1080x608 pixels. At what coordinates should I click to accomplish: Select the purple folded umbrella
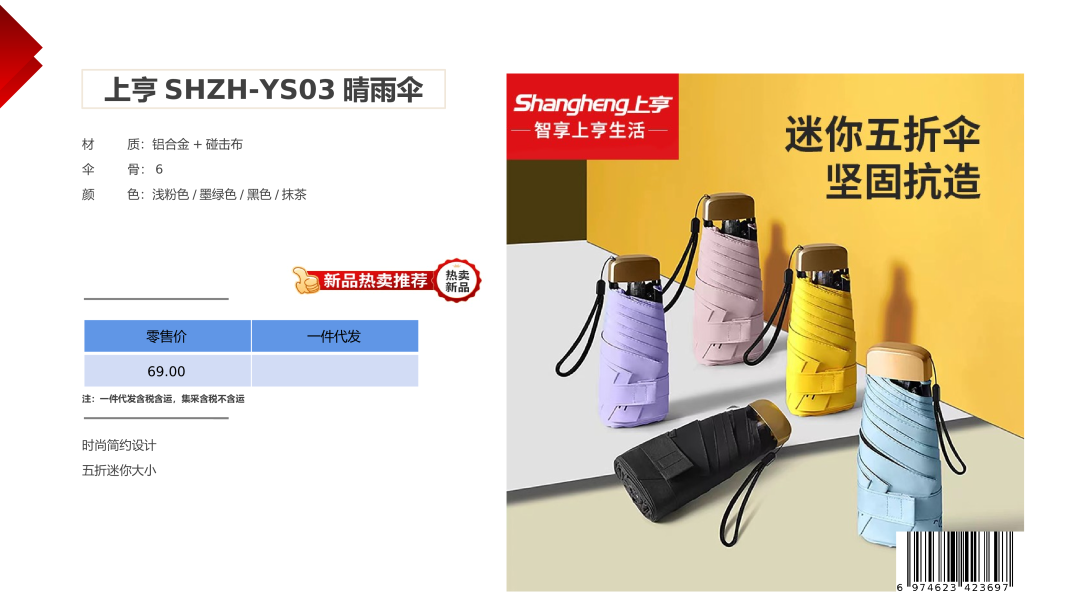(x=628, y=341)
